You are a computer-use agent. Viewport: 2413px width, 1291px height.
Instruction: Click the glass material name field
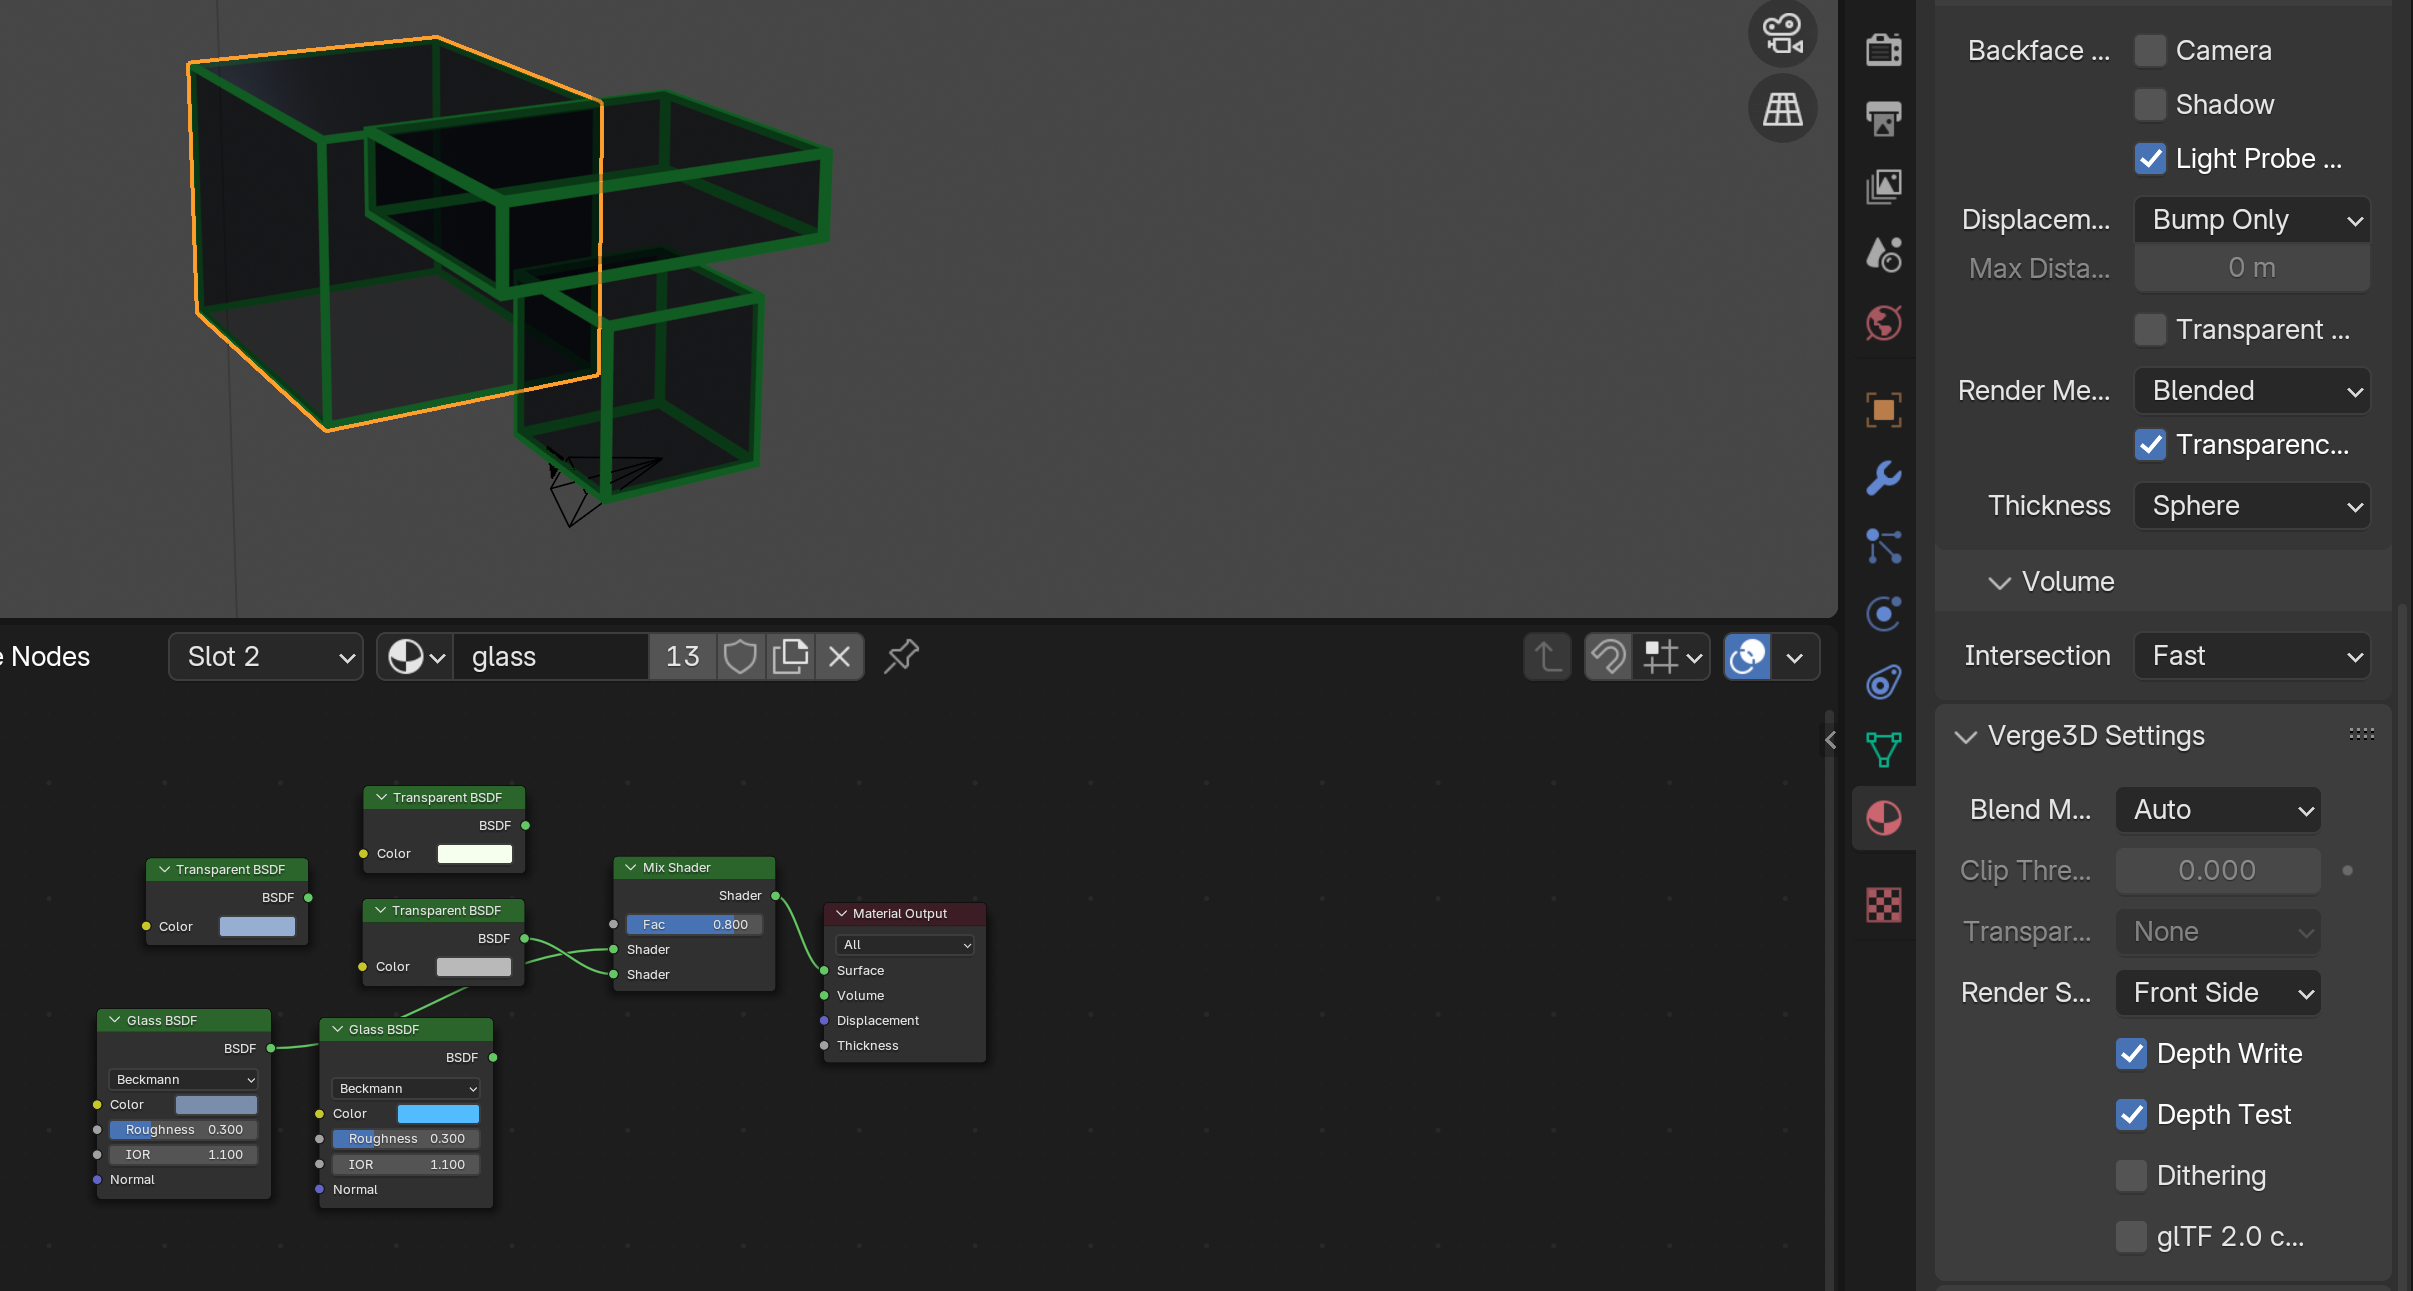pyautogui.click(x=551, y=656)
